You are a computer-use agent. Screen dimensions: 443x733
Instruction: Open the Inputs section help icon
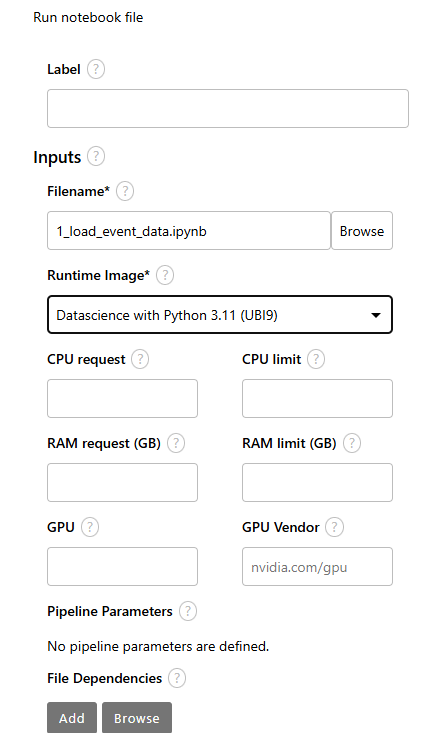(96, 156)
